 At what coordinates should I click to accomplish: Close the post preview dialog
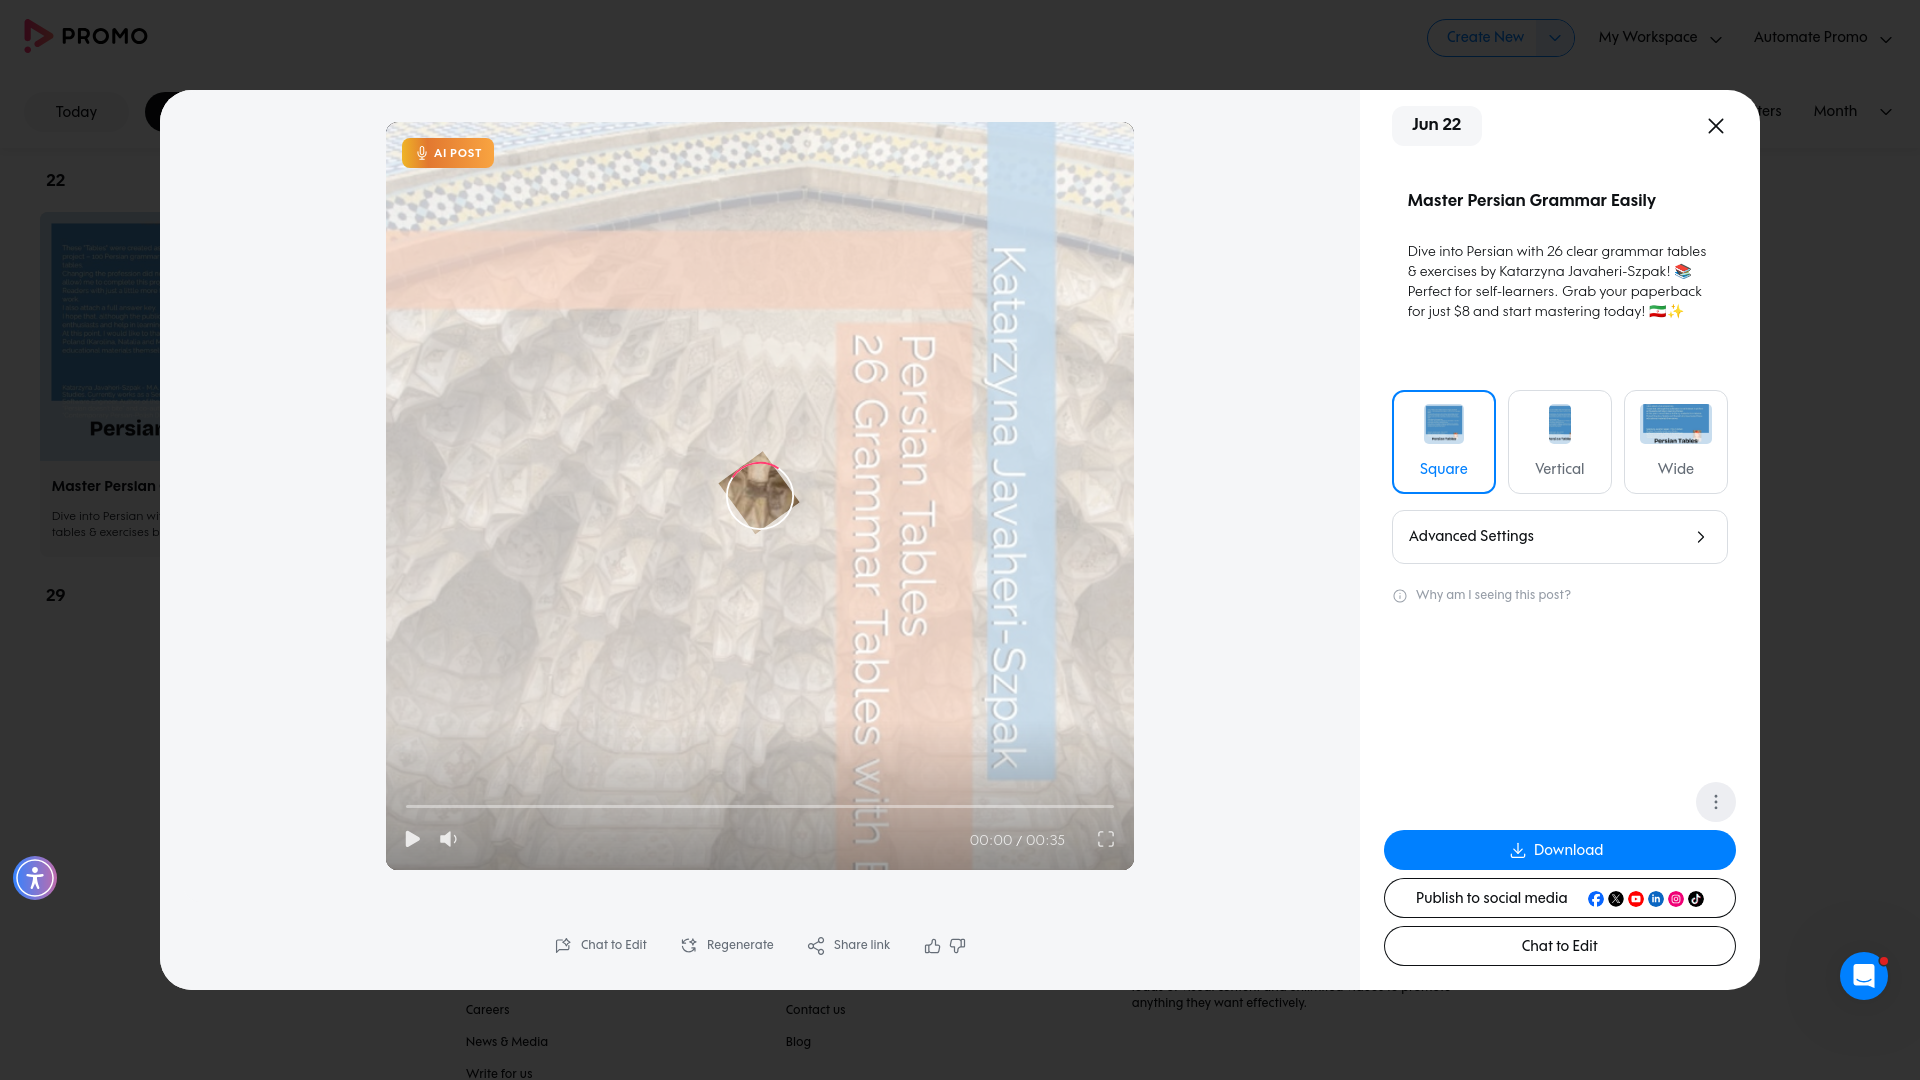[x=1715, y=126]
